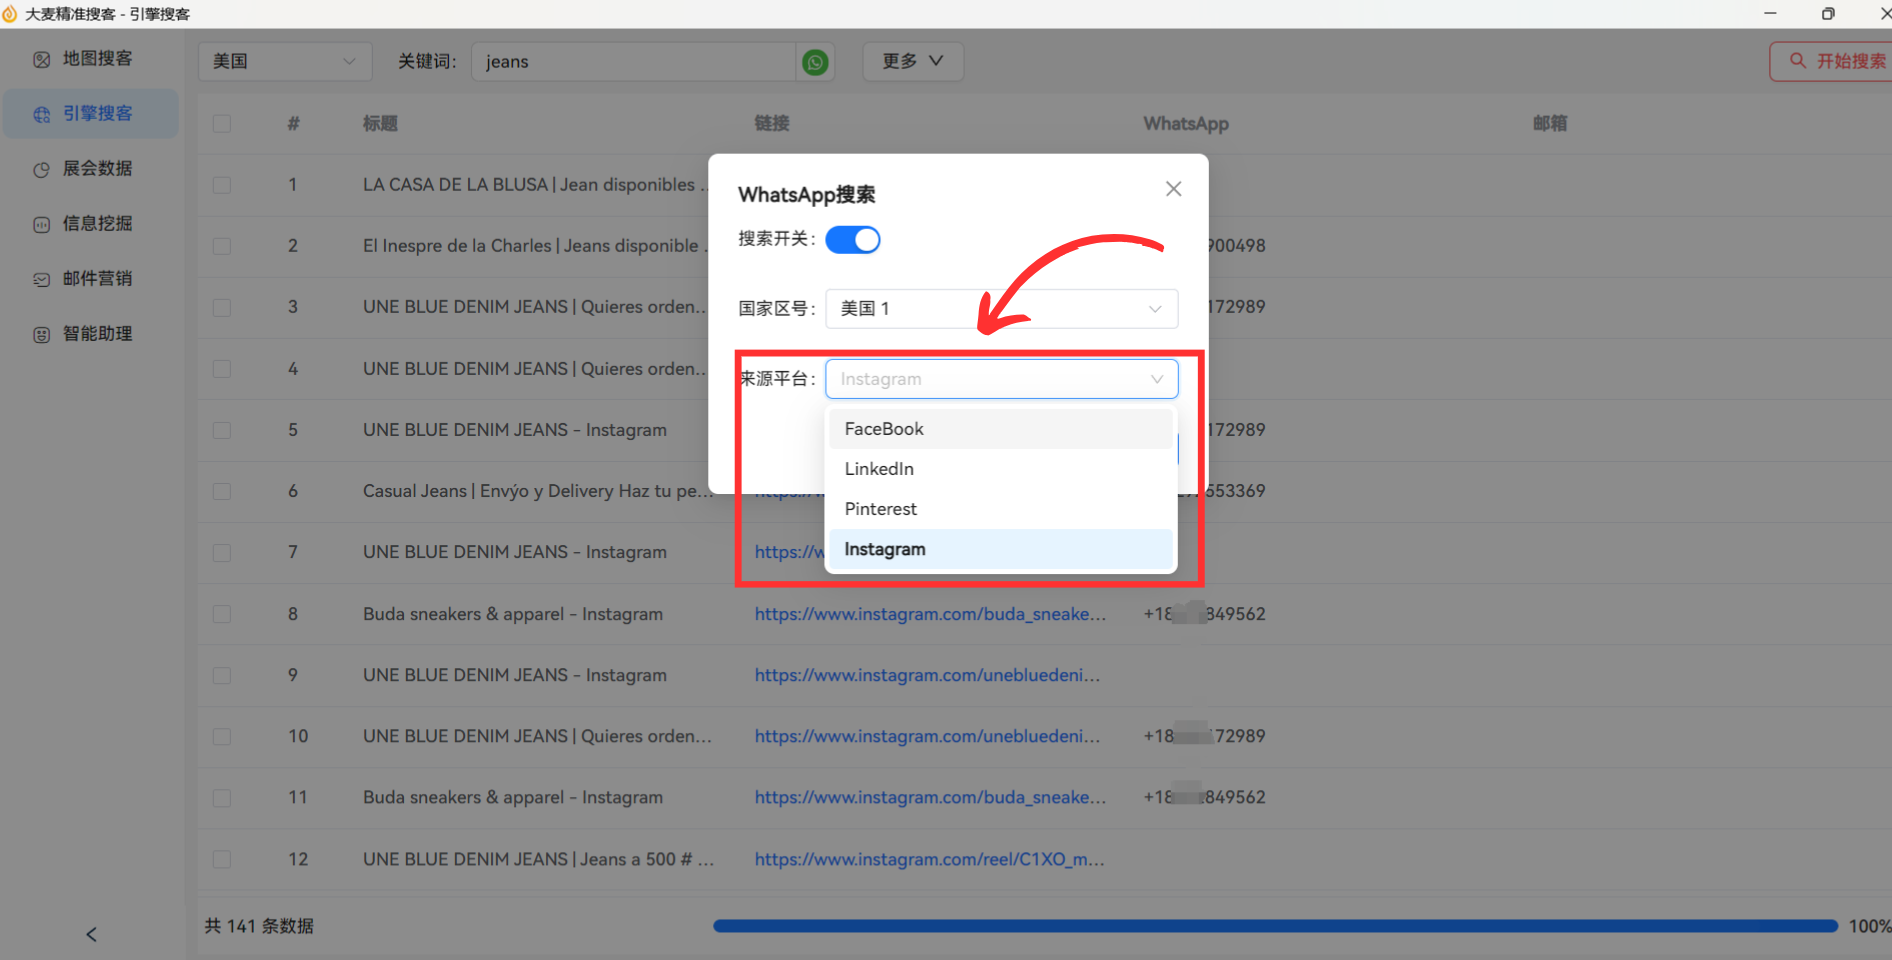
Task: Click the WhatsApp number in row 8
Action: [x=1204, y=614]
